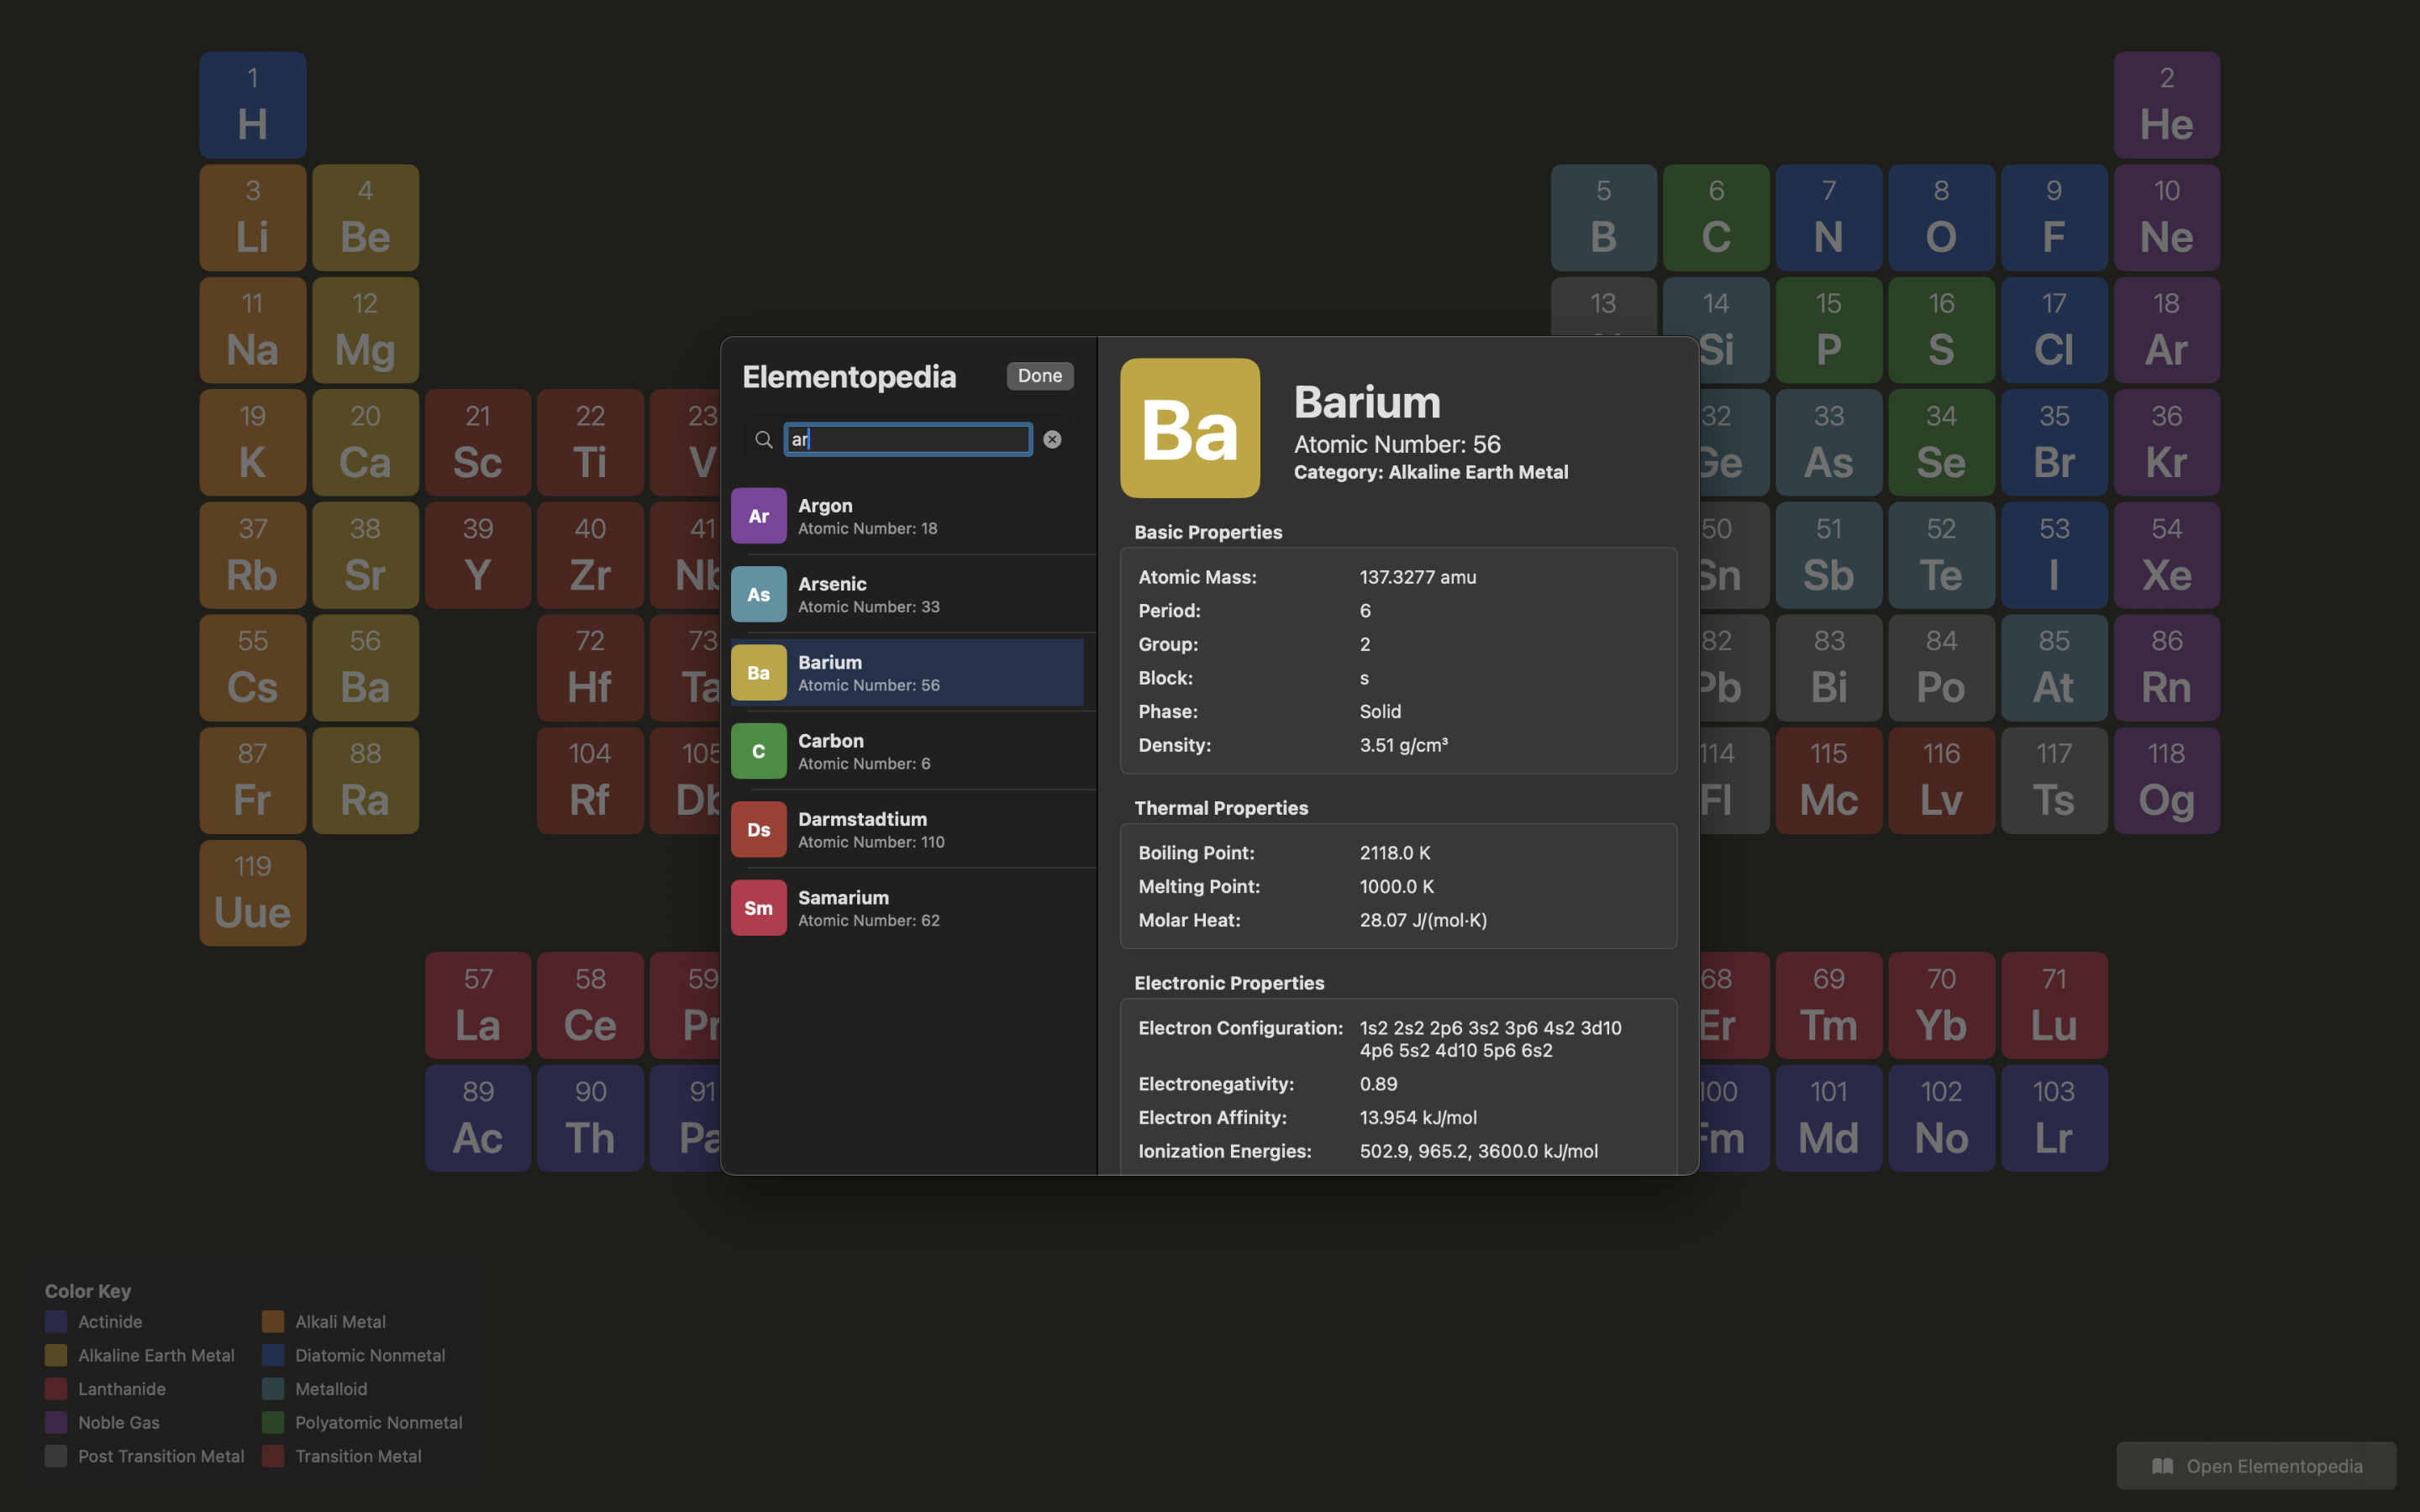Select the Helium element tile

click(2166, 104)
